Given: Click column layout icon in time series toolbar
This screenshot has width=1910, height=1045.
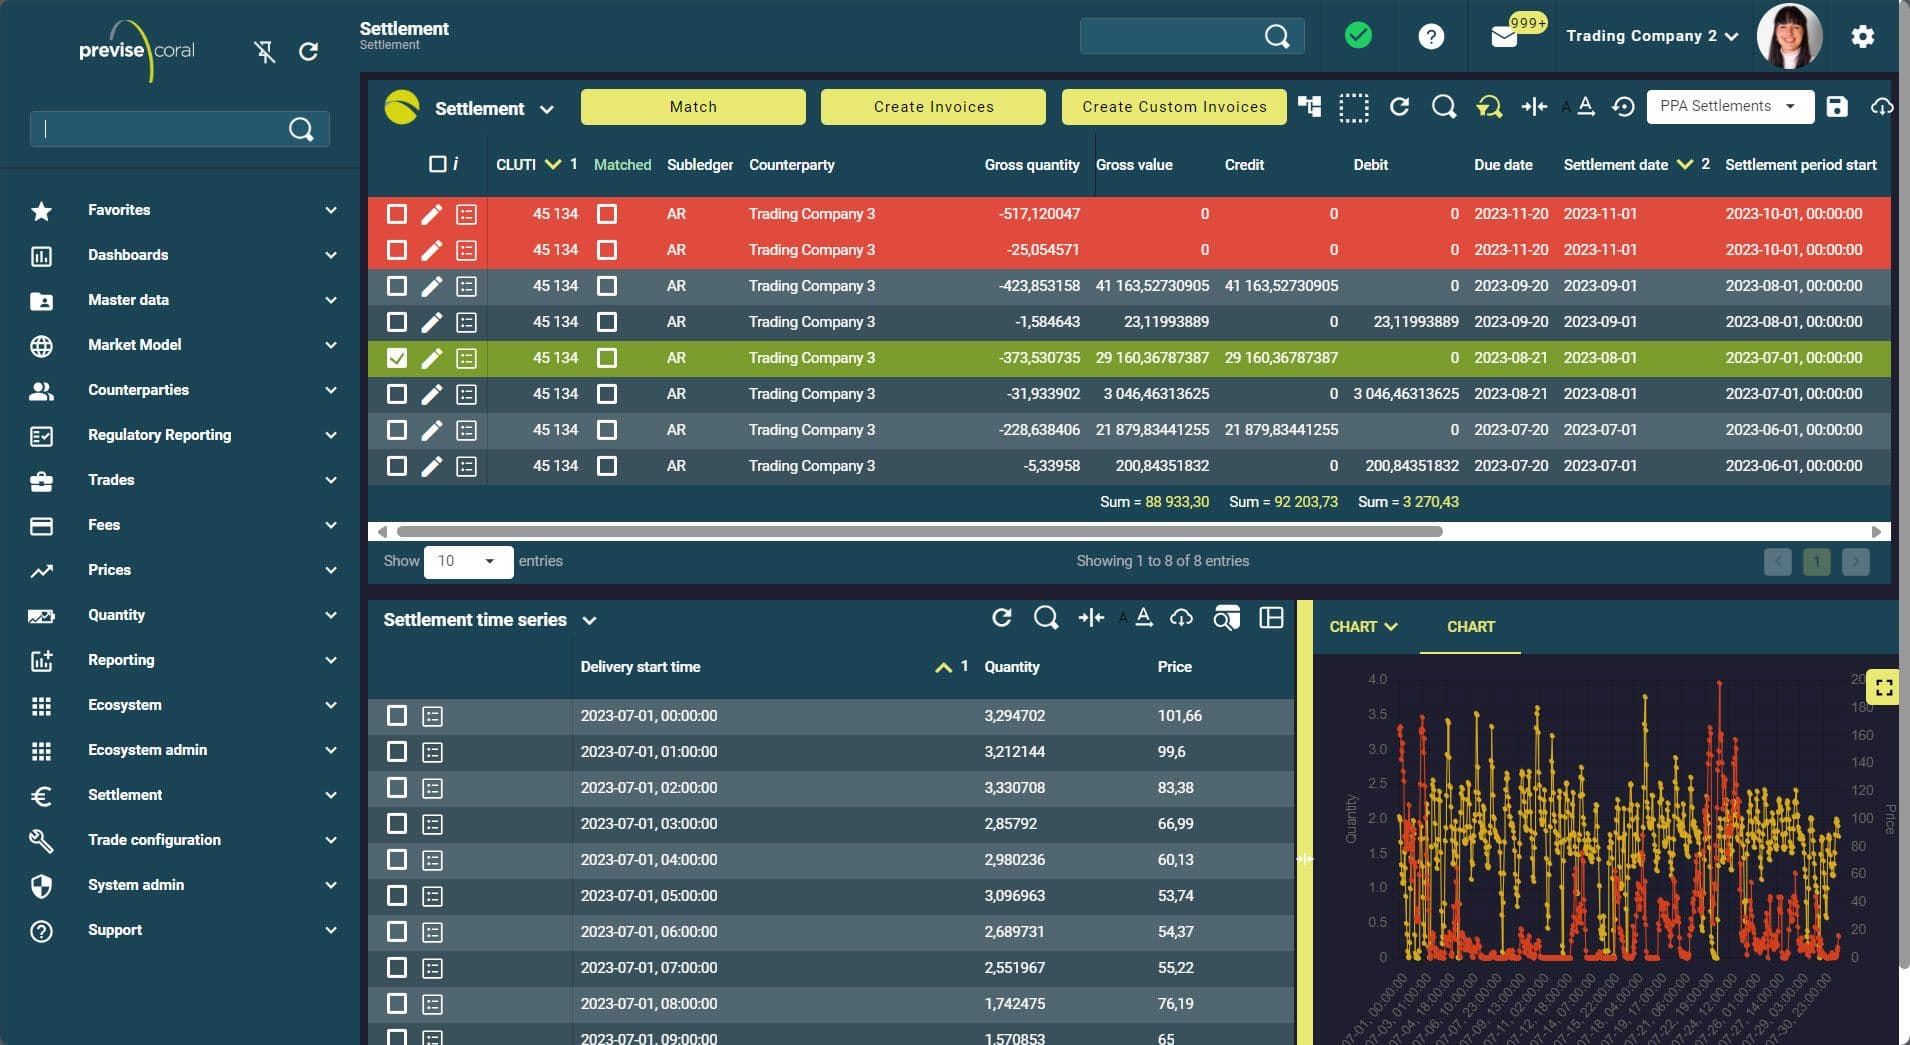Looking at the screenshot, I should coord(1271,618).
